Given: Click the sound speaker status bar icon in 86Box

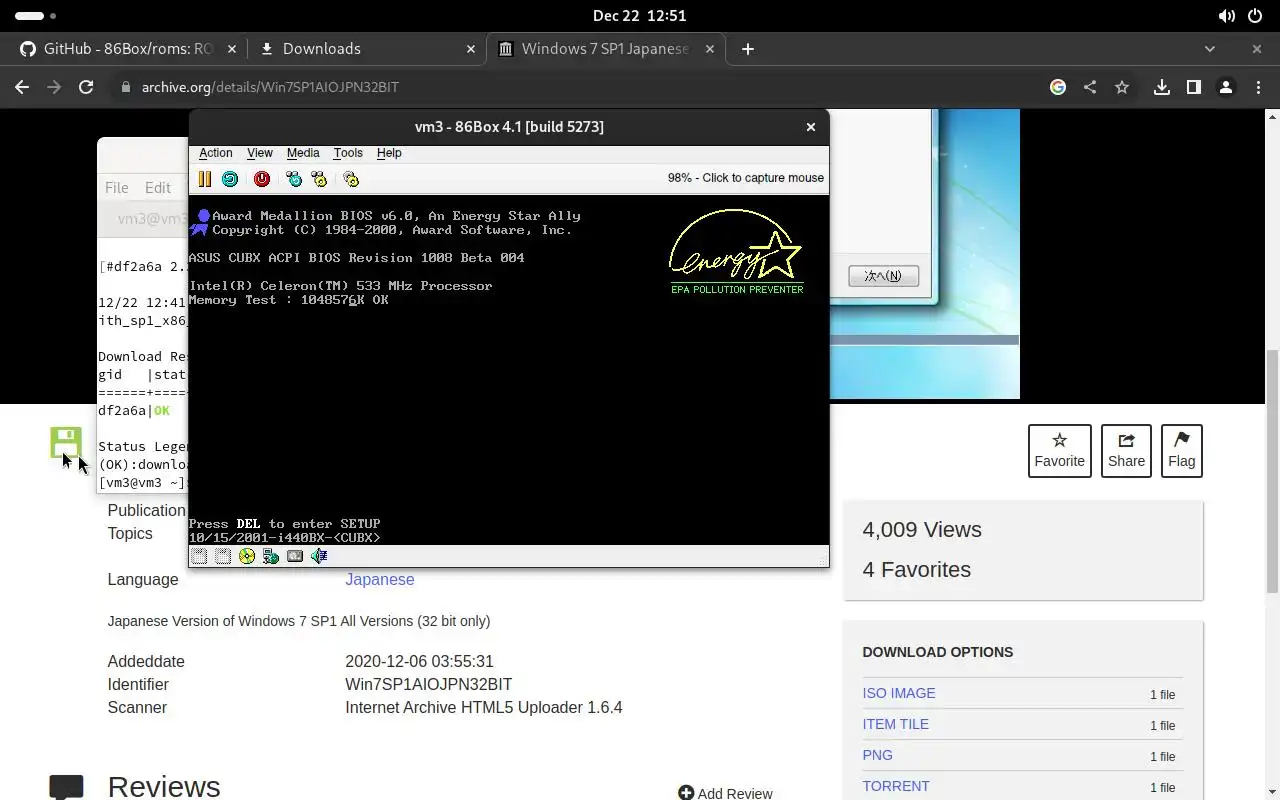Looking at the screenshot, I should point(319,556).
